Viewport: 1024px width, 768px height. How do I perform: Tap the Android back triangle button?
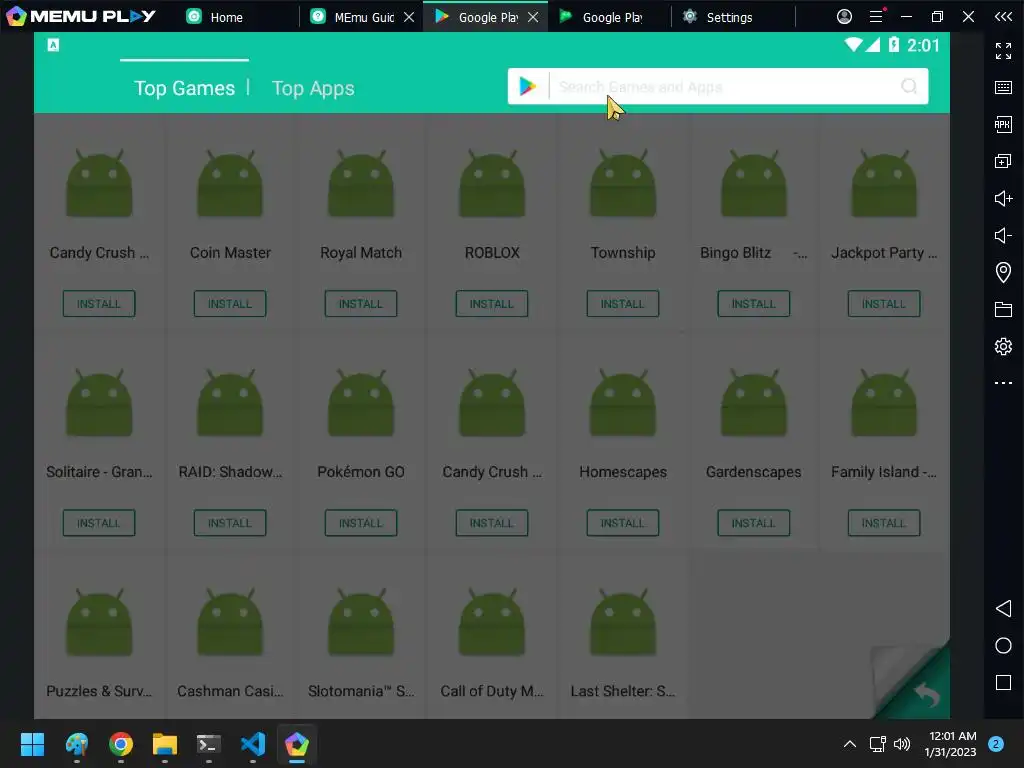coord(1003,609)
